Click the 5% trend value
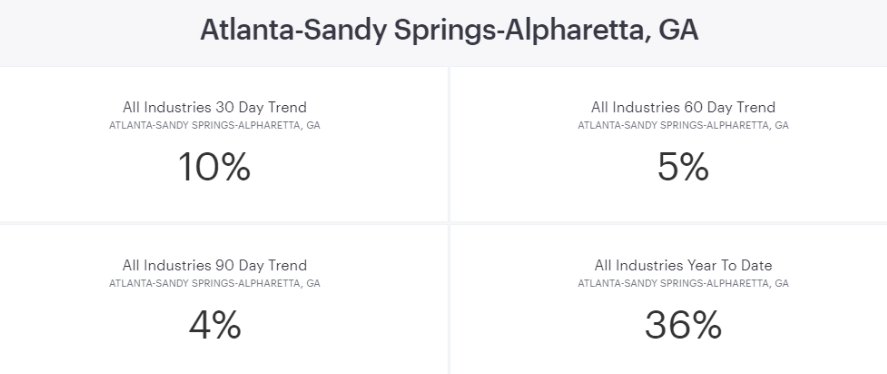The image size is (887, 374). click(x=683, y=167)
